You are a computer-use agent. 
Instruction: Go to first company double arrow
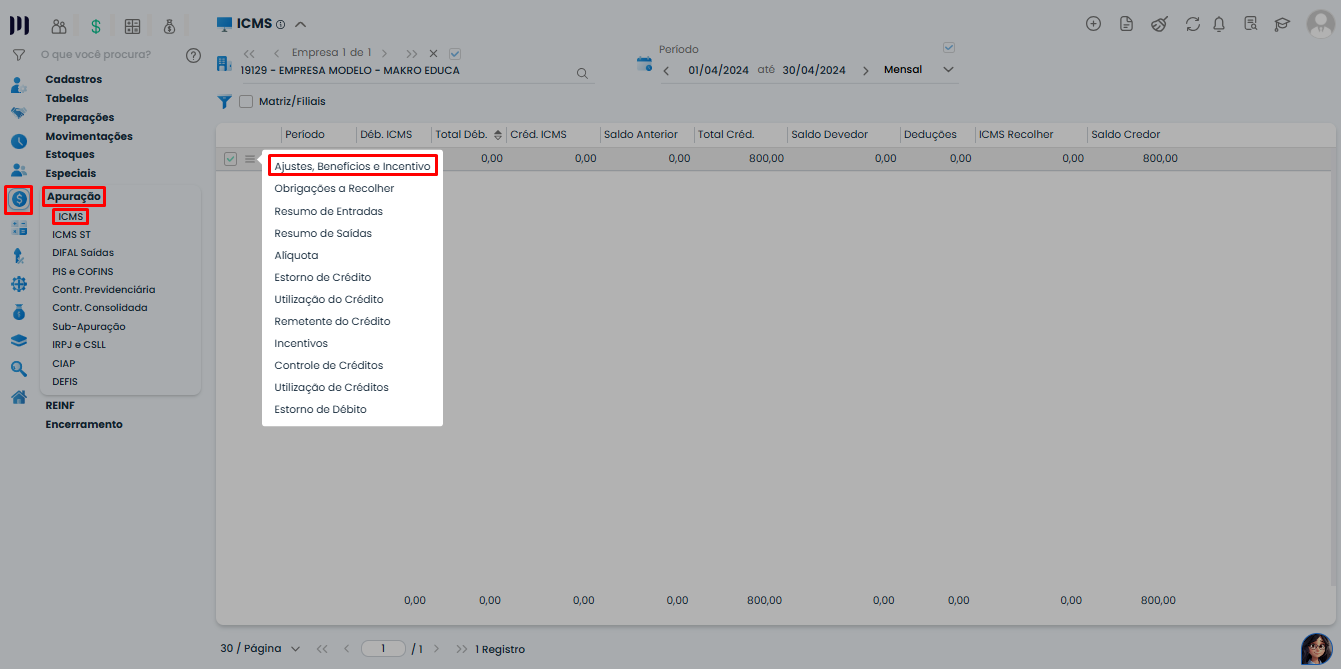tap(249, 53)
